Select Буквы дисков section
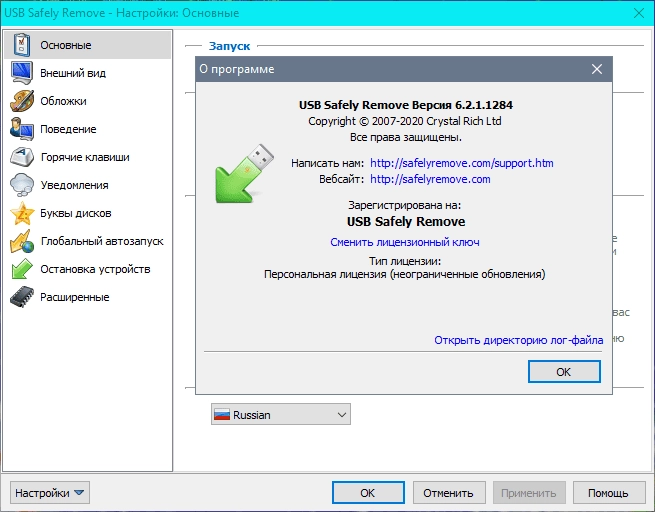Screen dimensions: 655x512 coord(88,213)
